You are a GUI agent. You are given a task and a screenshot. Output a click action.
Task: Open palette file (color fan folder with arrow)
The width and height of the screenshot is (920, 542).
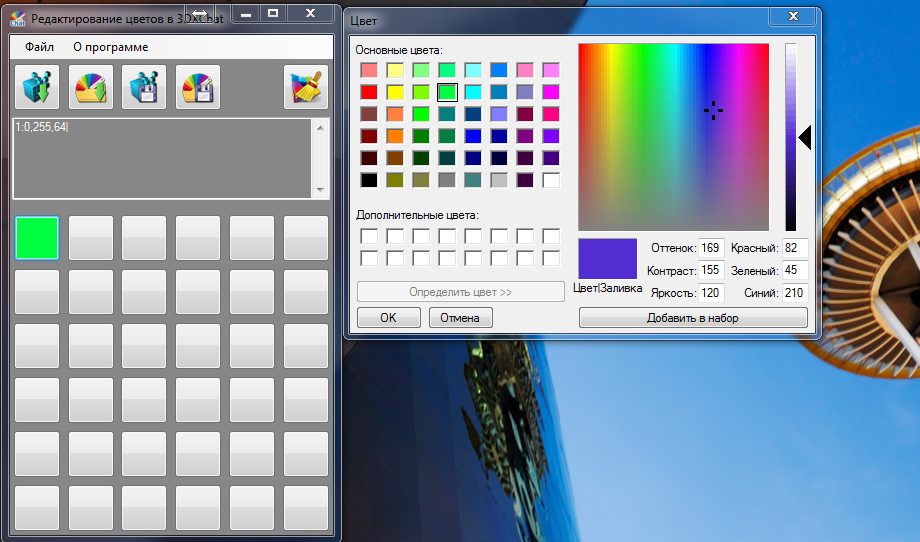point(91,87)
